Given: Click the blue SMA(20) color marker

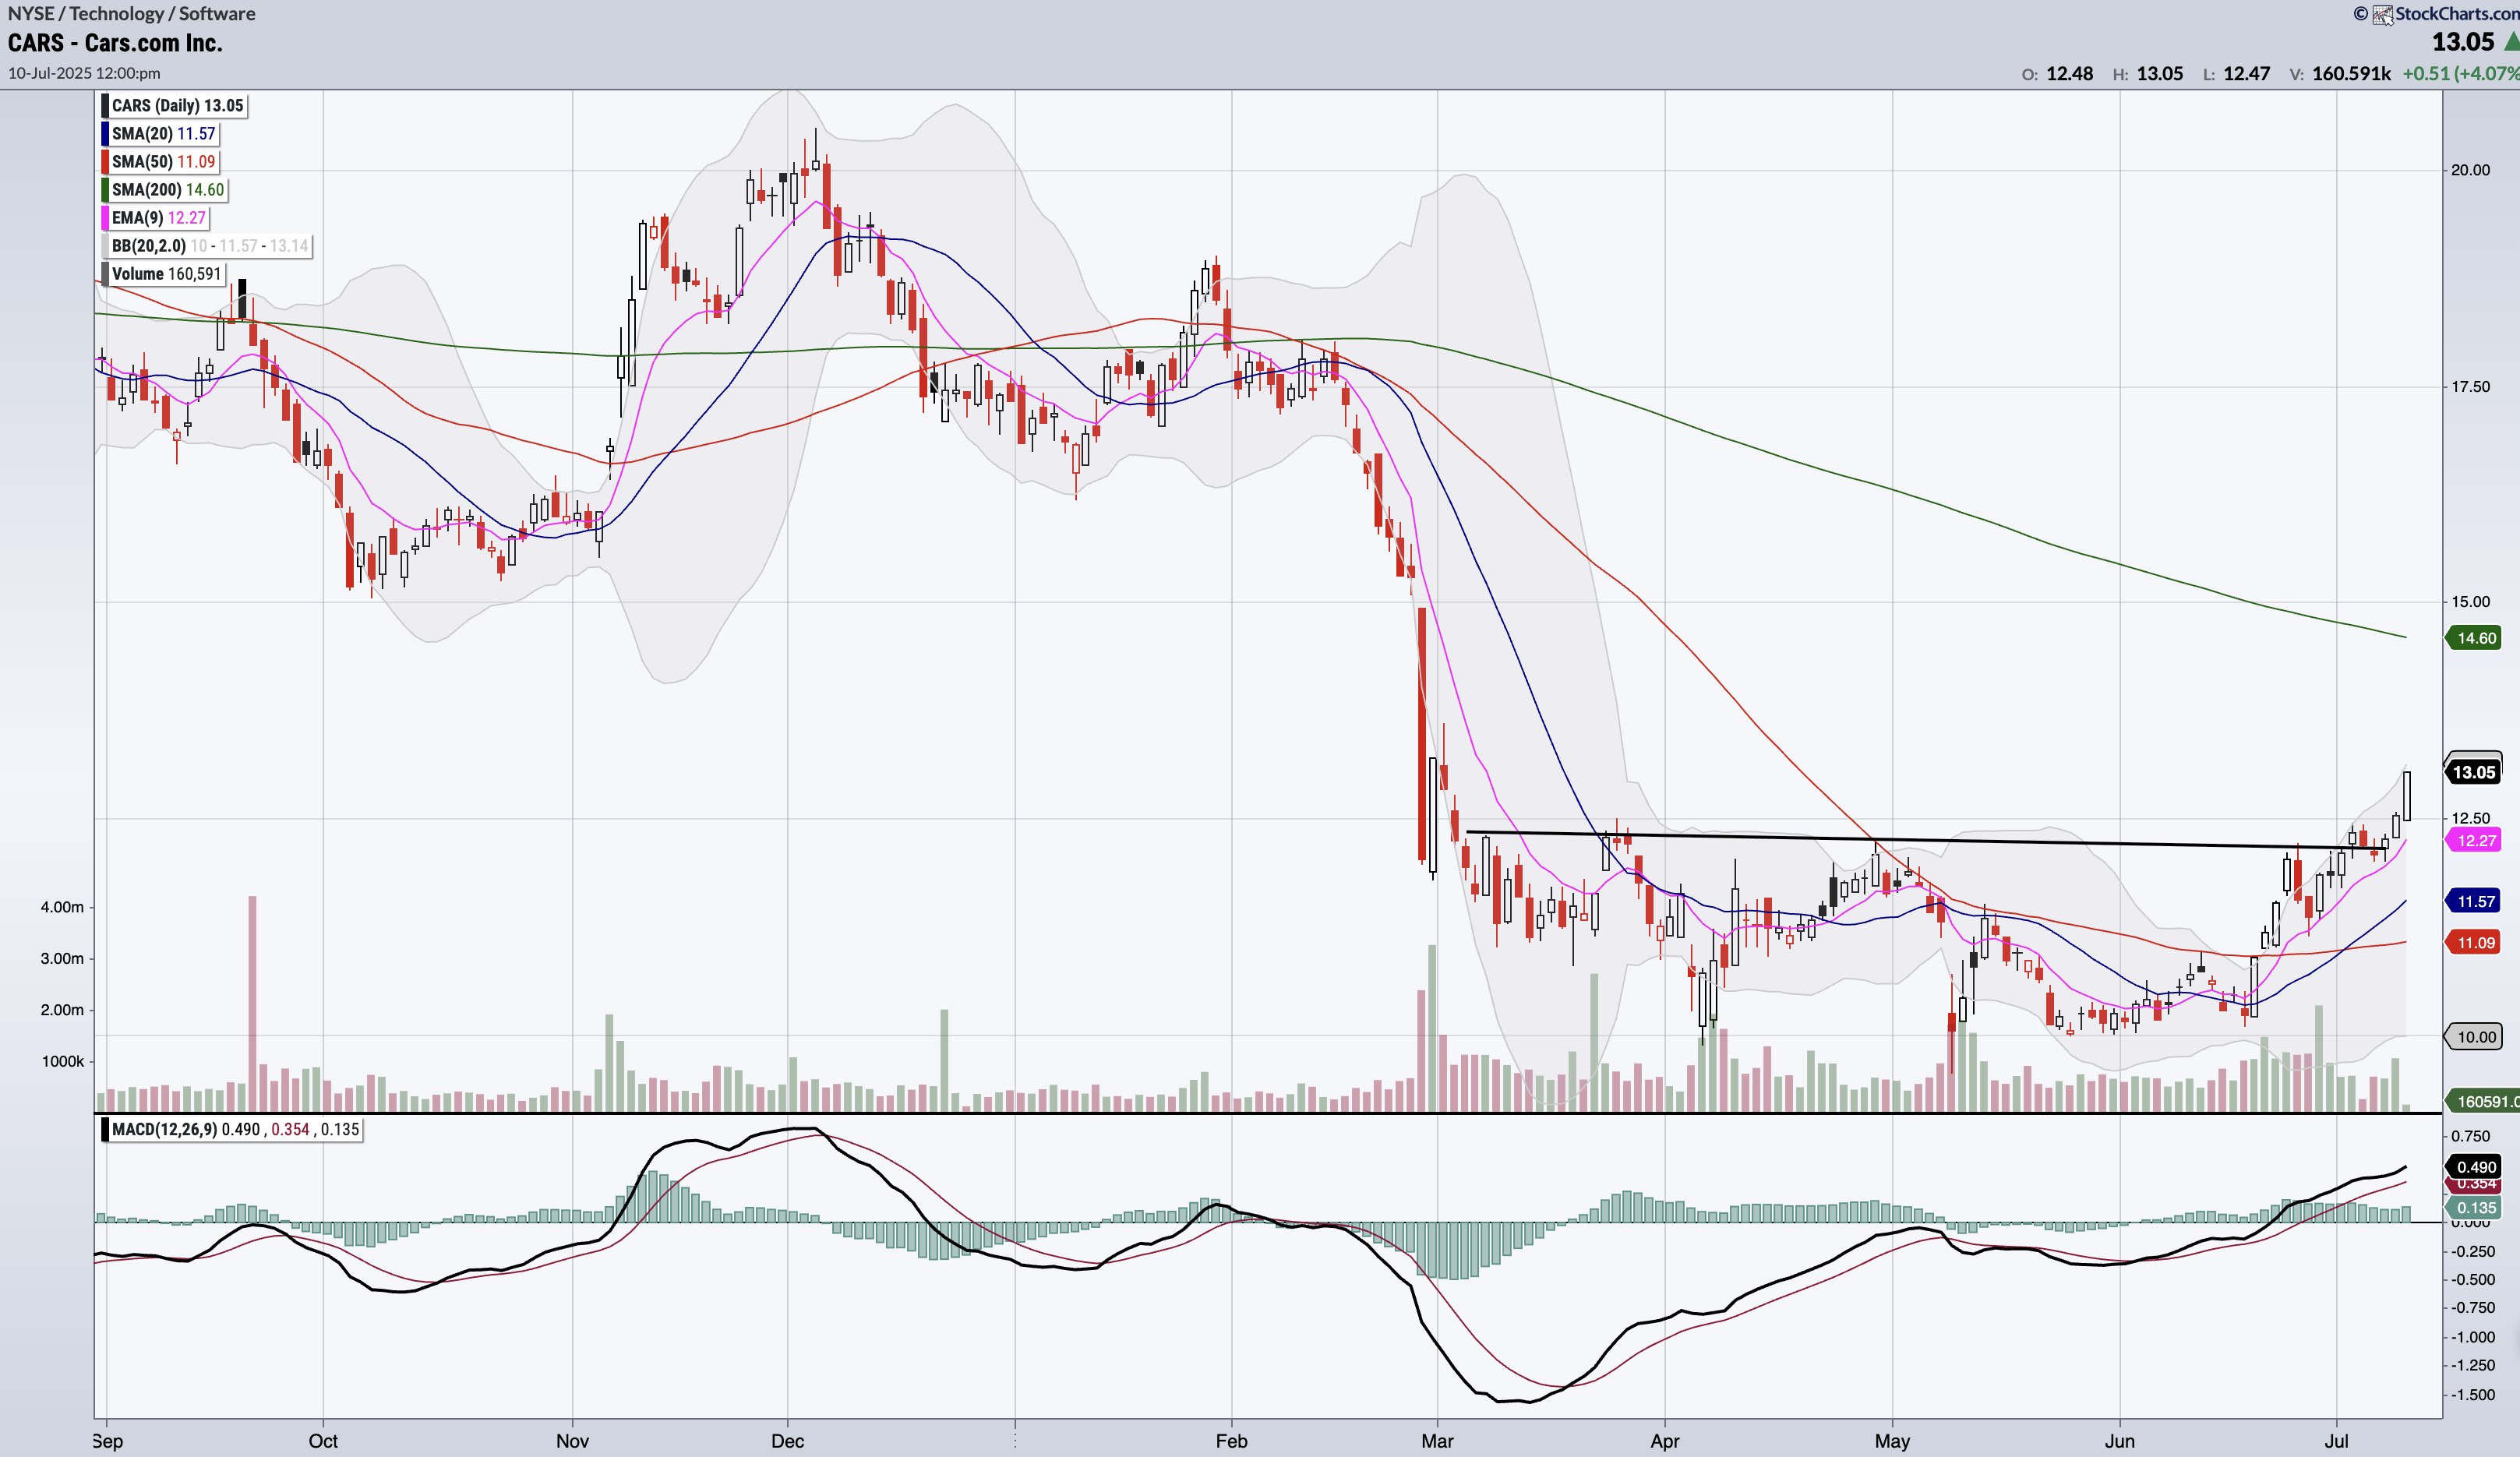Looking at the screenshot, I should (x=105, y=133).
